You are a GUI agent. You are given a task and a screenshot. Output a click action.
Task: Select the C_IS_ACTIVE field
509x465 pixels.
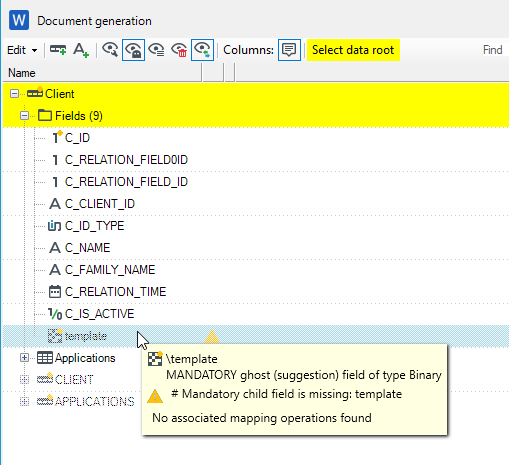click(x=99, y=314)
